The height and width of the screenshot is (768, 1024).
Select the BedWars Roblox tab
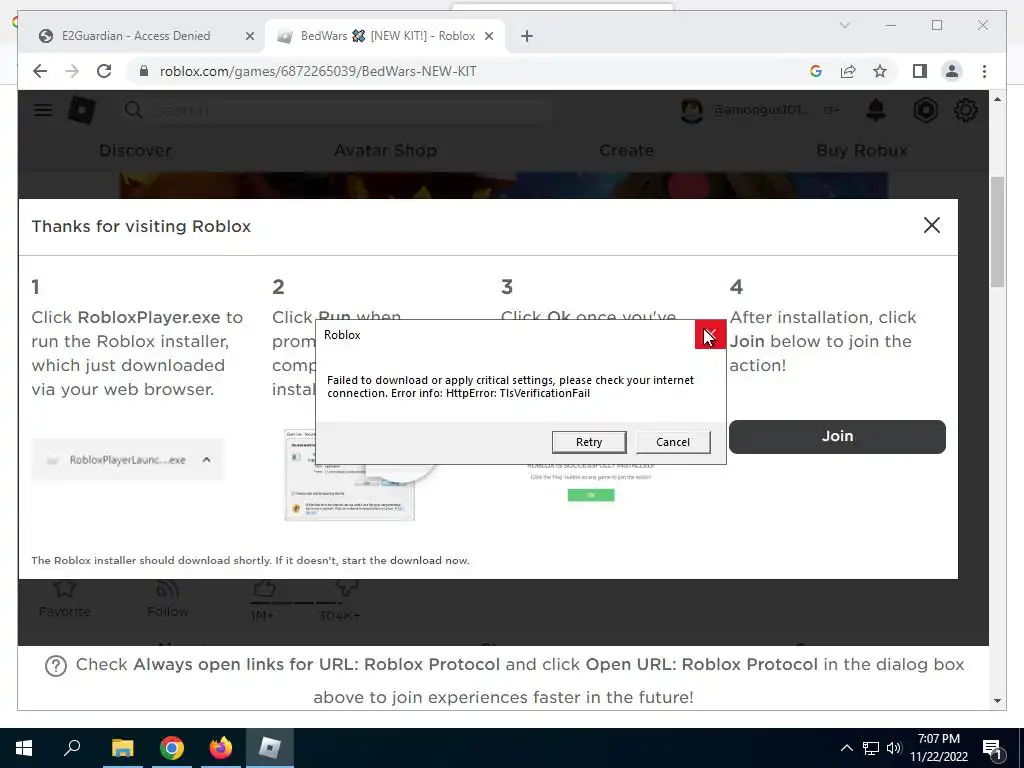(x=388, y=36)
